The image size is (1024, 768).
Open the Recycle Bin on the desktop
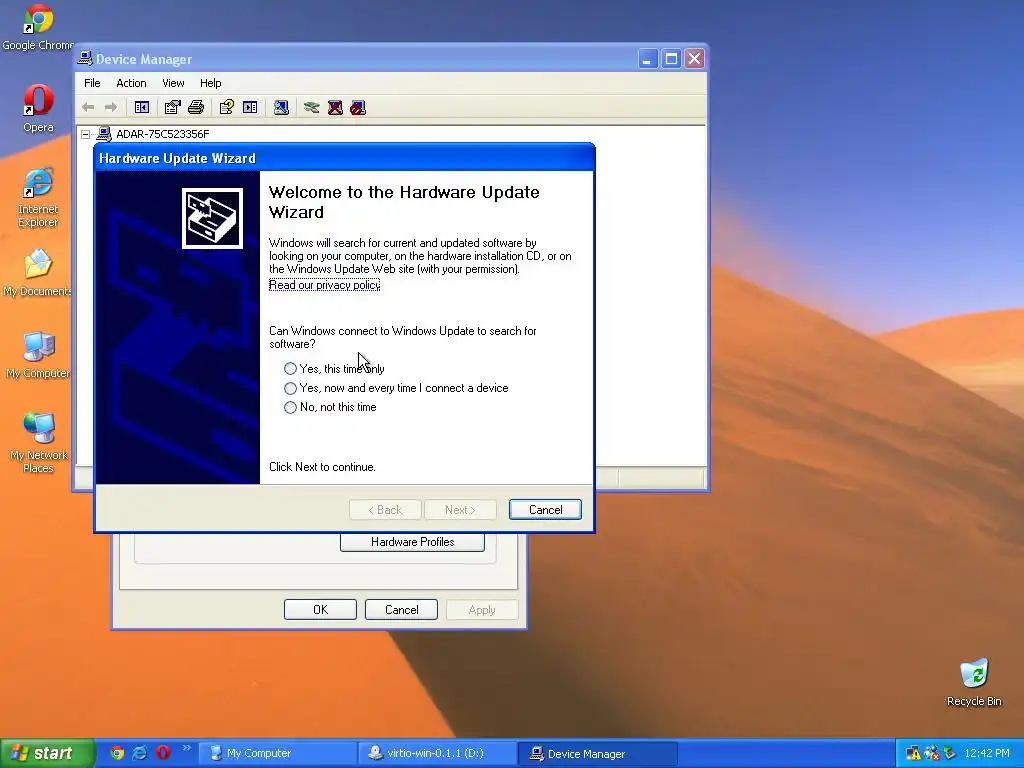pyautogui.click(x=974, y=682)
